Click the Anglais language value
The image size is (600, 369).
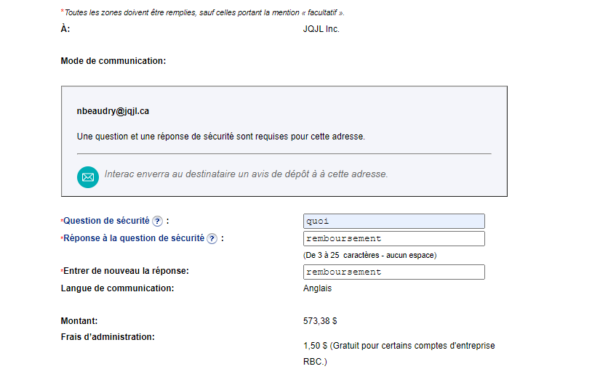[317, 288]
